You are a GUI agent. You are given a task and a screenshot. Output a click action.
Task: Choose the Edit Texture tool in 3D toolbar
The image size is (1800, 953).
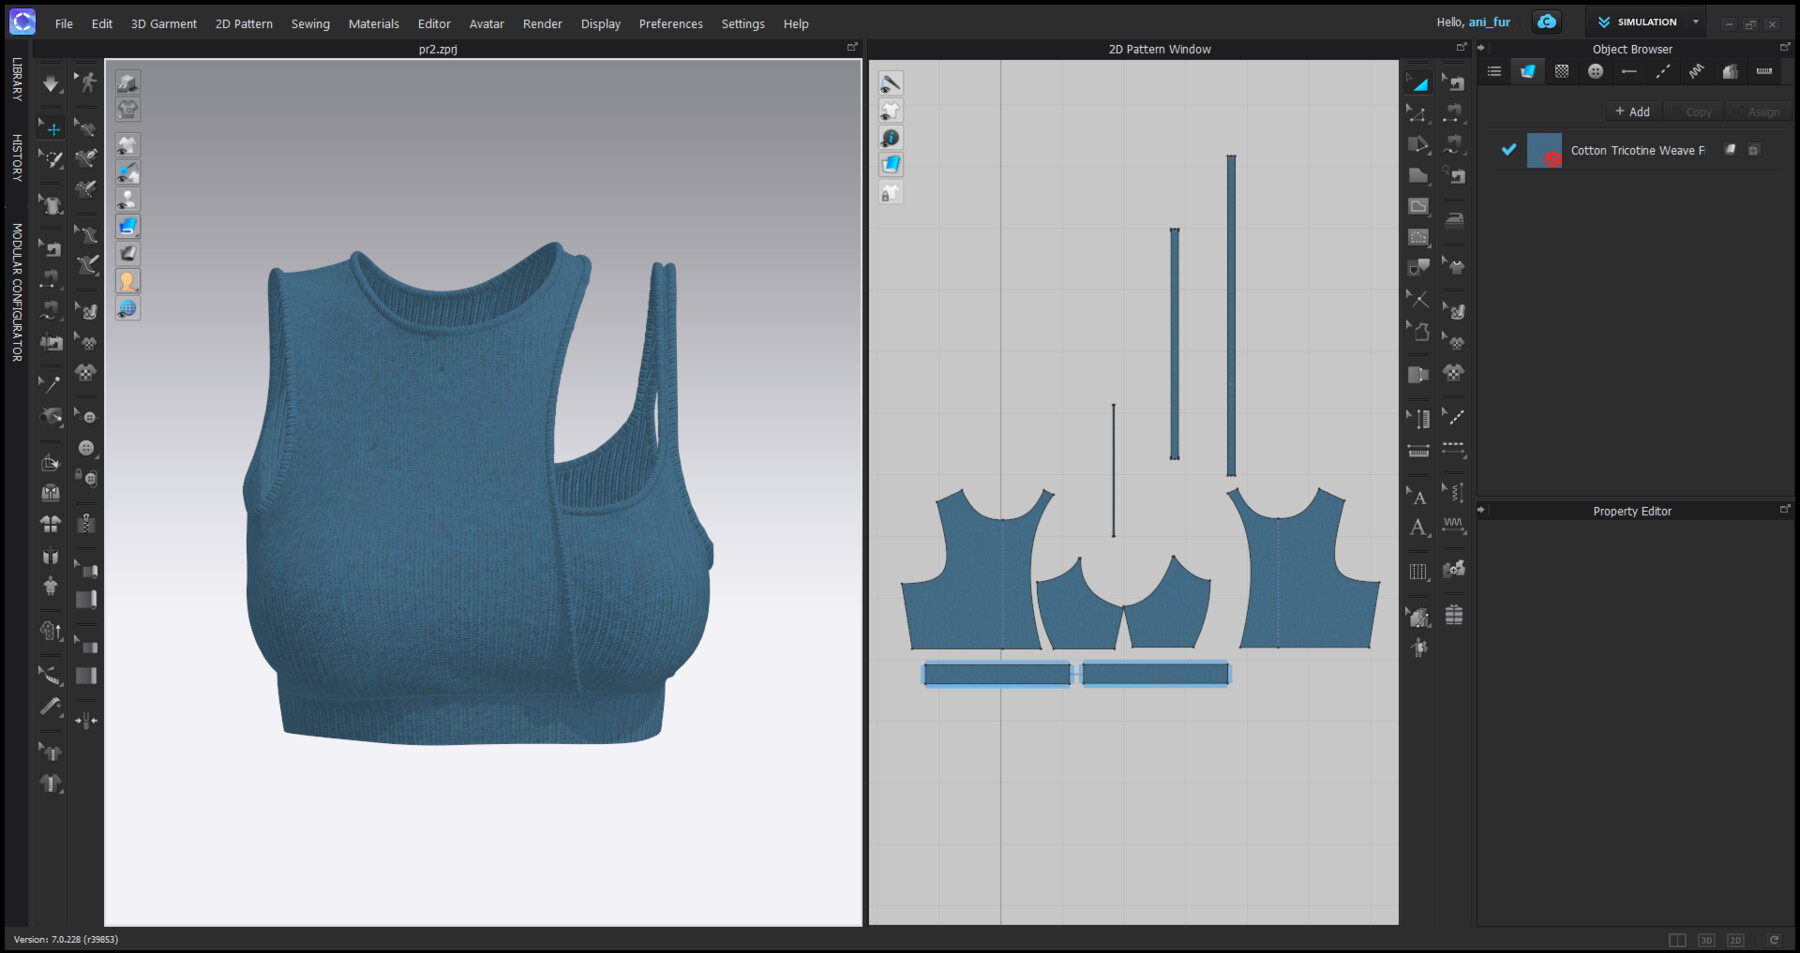tap(87, 341)
